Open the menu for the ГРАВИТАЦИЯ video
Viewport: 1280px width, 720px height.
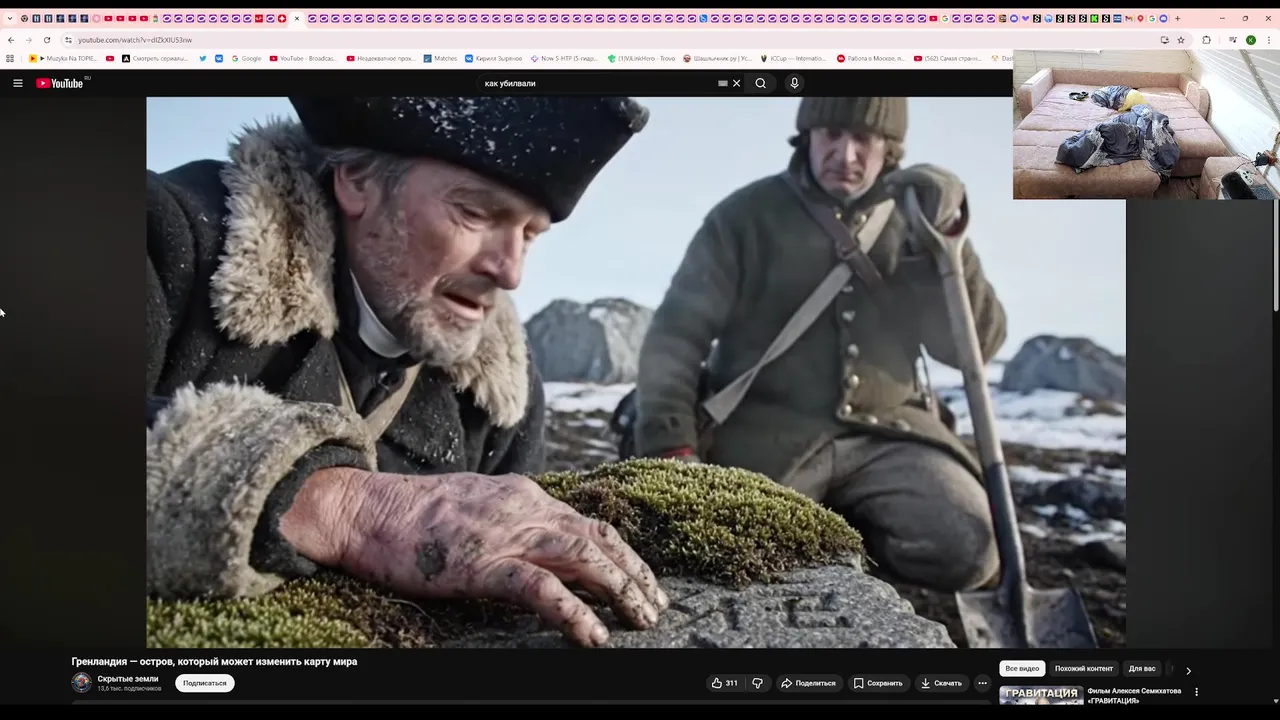1196,692
